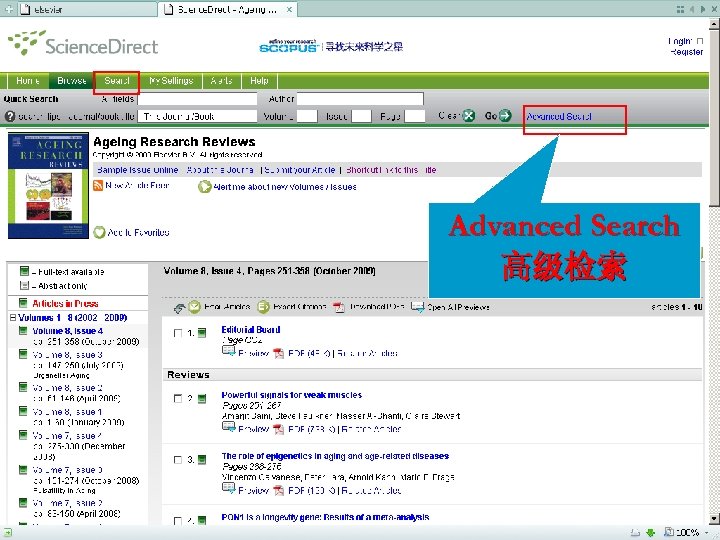This screenshot has height=540, width=720.
Task: Click full-text icon for Volume 8, Issue 3
Action: (x=23, y=354)
